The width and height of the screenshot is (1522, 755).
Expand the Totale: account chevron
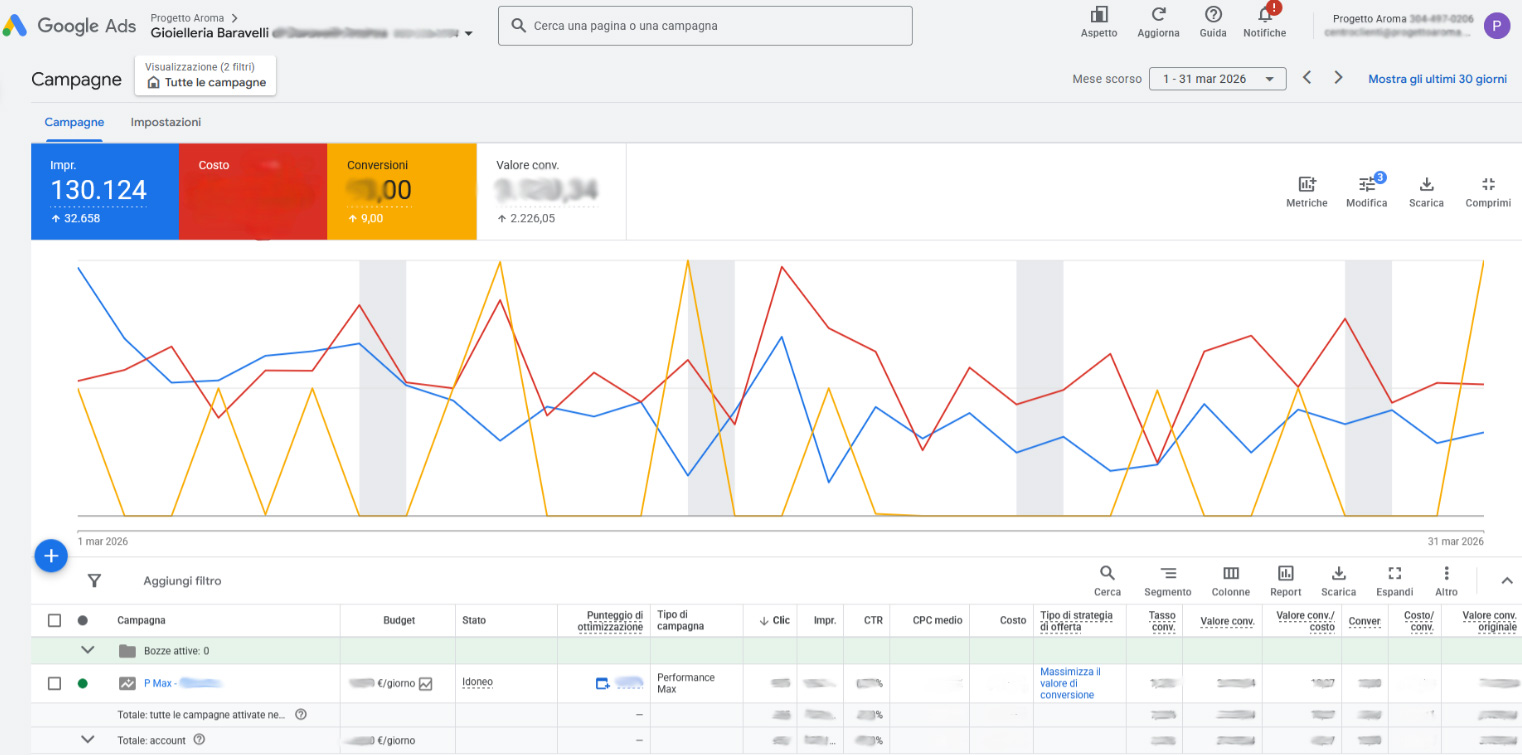tap(88, 740)
